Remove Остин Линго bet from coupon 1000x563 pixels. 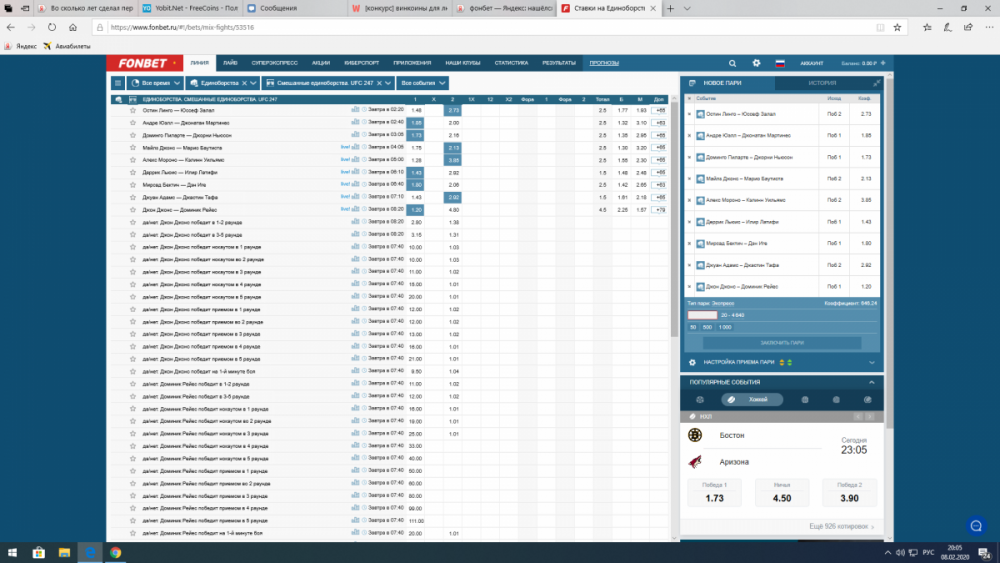coord(689,114)
